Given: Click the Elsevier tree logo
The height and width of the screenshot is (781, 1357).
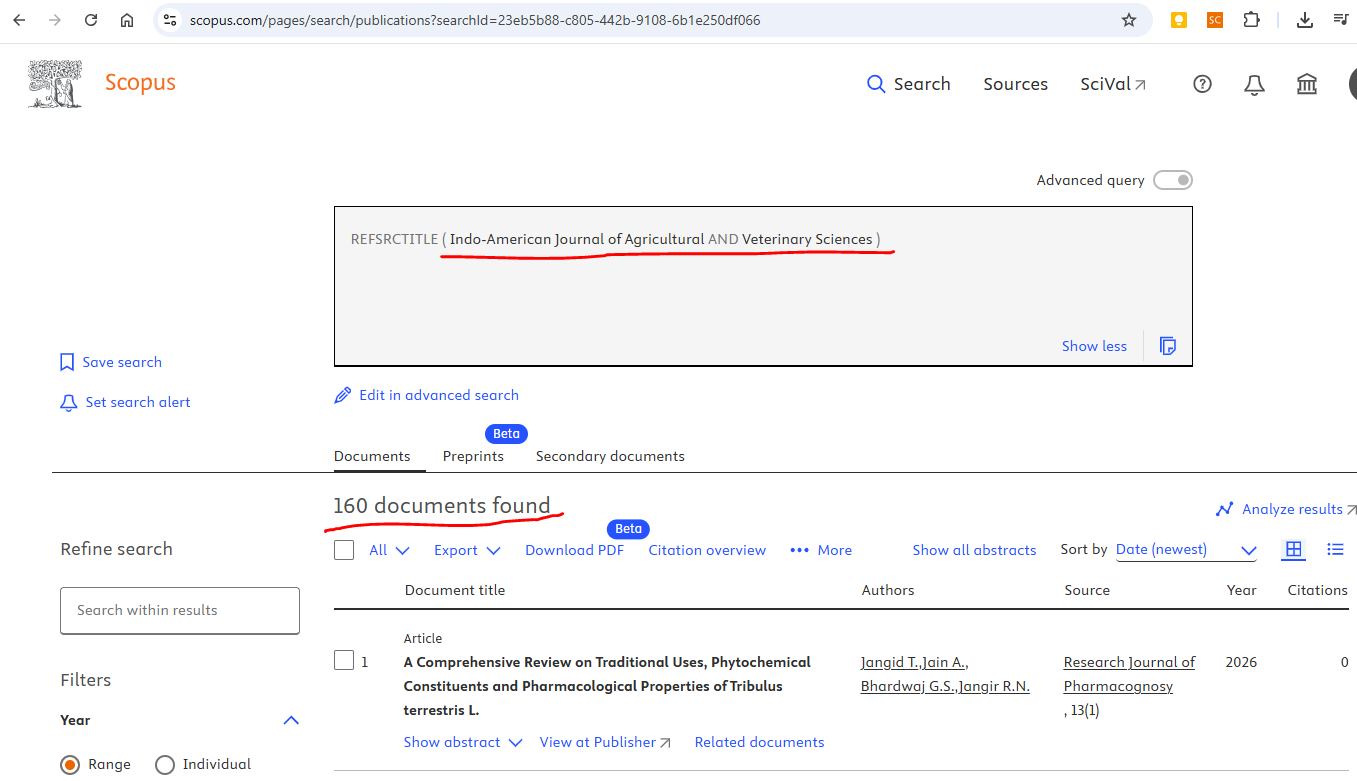Looking at the screenshot, I should pos(56,84).
